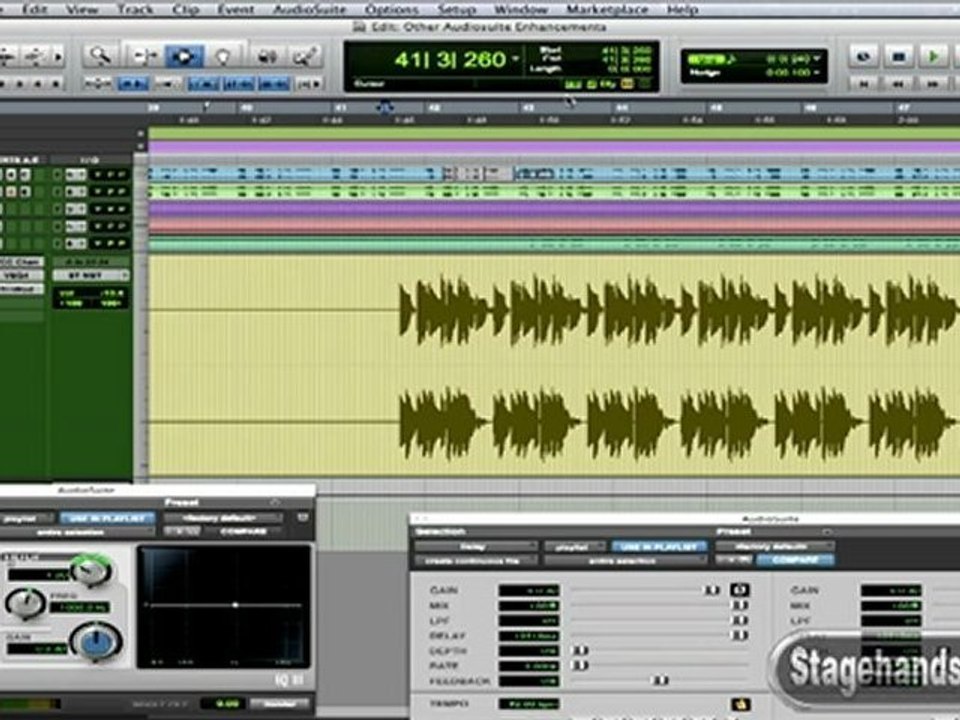Open the Grid value dropdown arrow
The height and width of the screenshot is (720, 960).
[817, 59]
